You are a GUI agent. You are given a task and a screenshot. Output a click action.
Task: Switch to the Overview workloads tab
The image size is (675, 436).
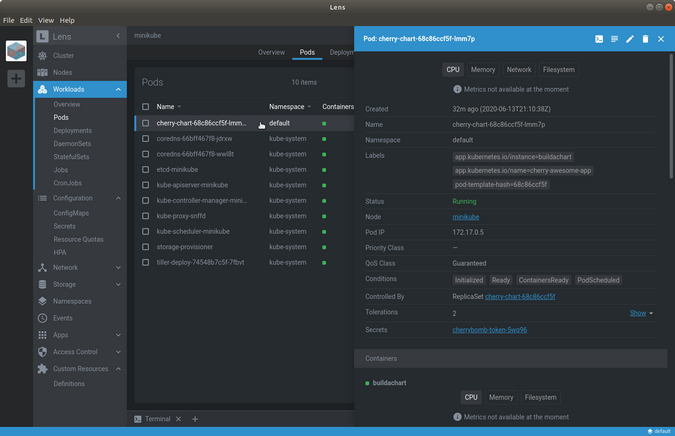271,52
